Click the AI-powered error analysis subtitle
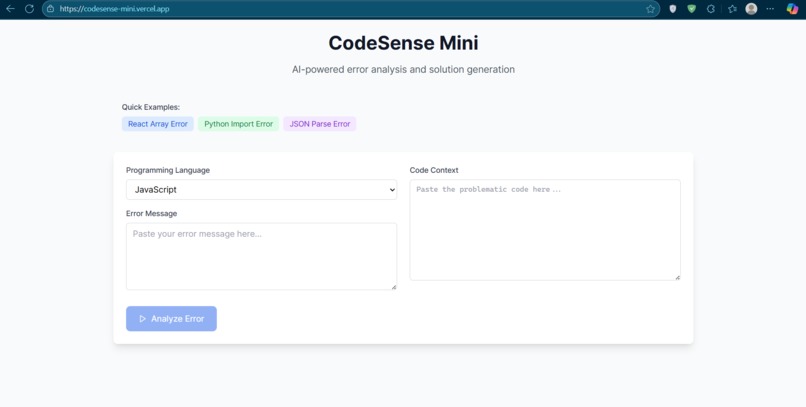Screen dimensions: 806x407 404,69
